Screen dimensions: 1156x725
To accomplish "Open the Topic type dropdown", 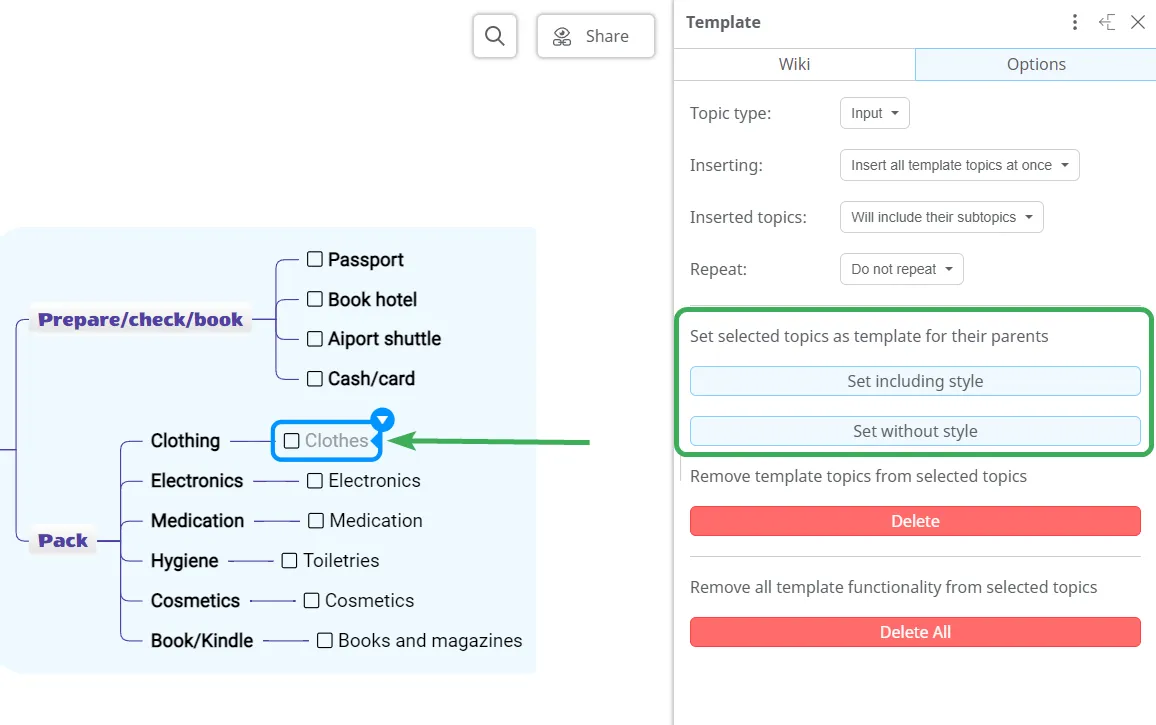I will (874, 113).
